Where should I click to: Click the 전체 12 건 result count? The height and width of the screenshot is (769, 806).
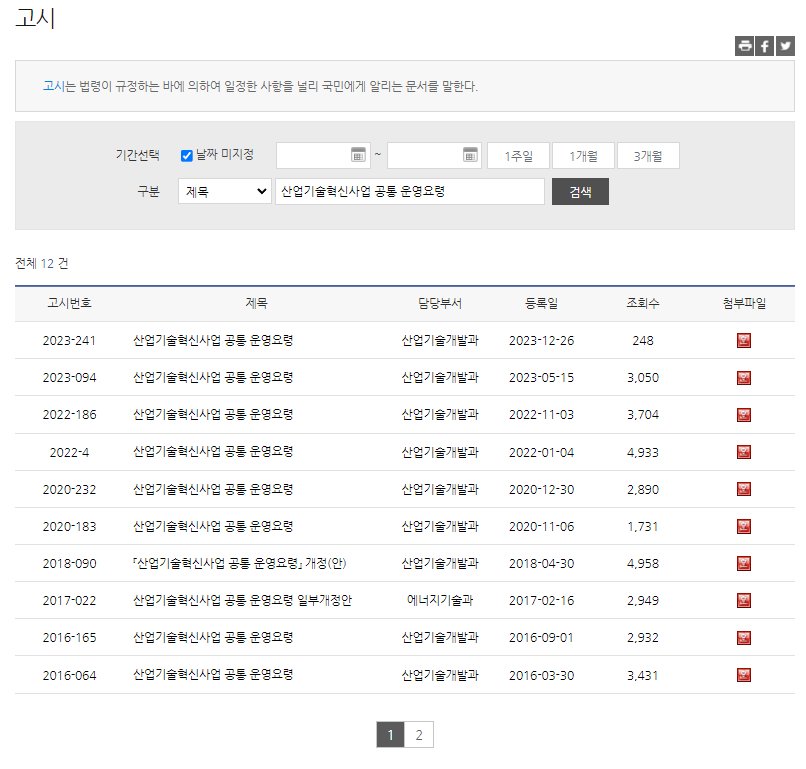pos(42,263)
